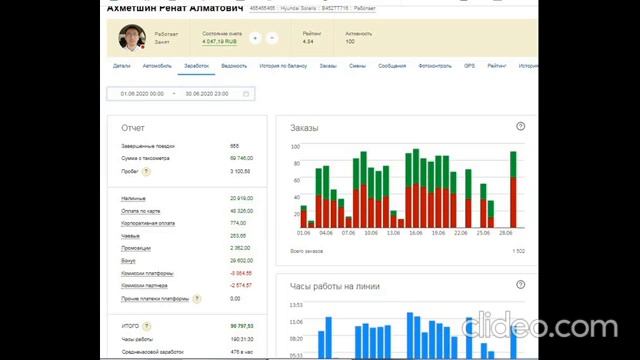Select the Заработок tab
The width and height of the screenshot is (640, 360).
(196, 66)
